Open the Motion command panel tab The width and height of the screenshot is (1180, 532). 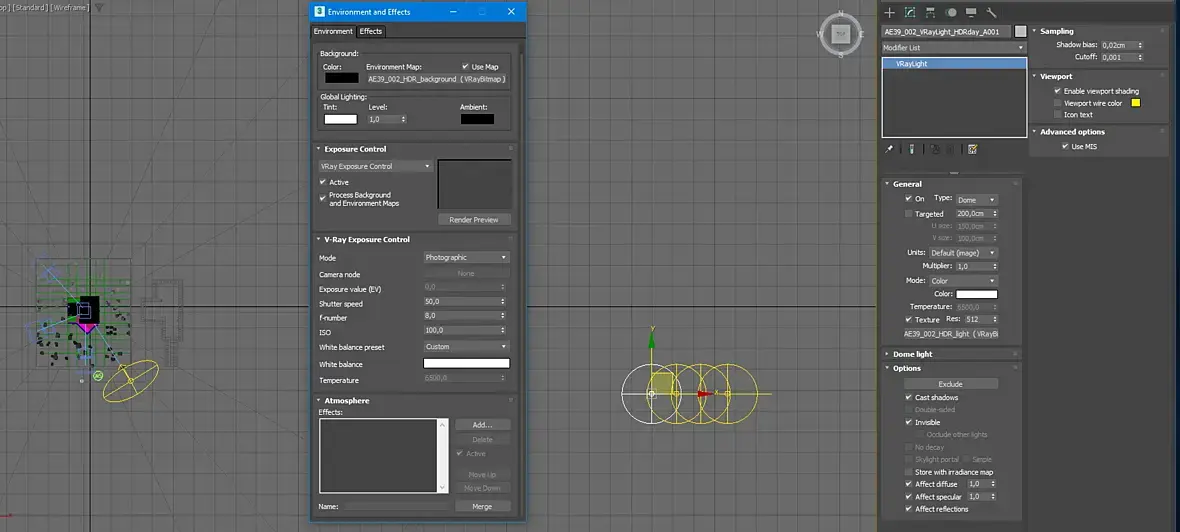click(x=951, y=13)
